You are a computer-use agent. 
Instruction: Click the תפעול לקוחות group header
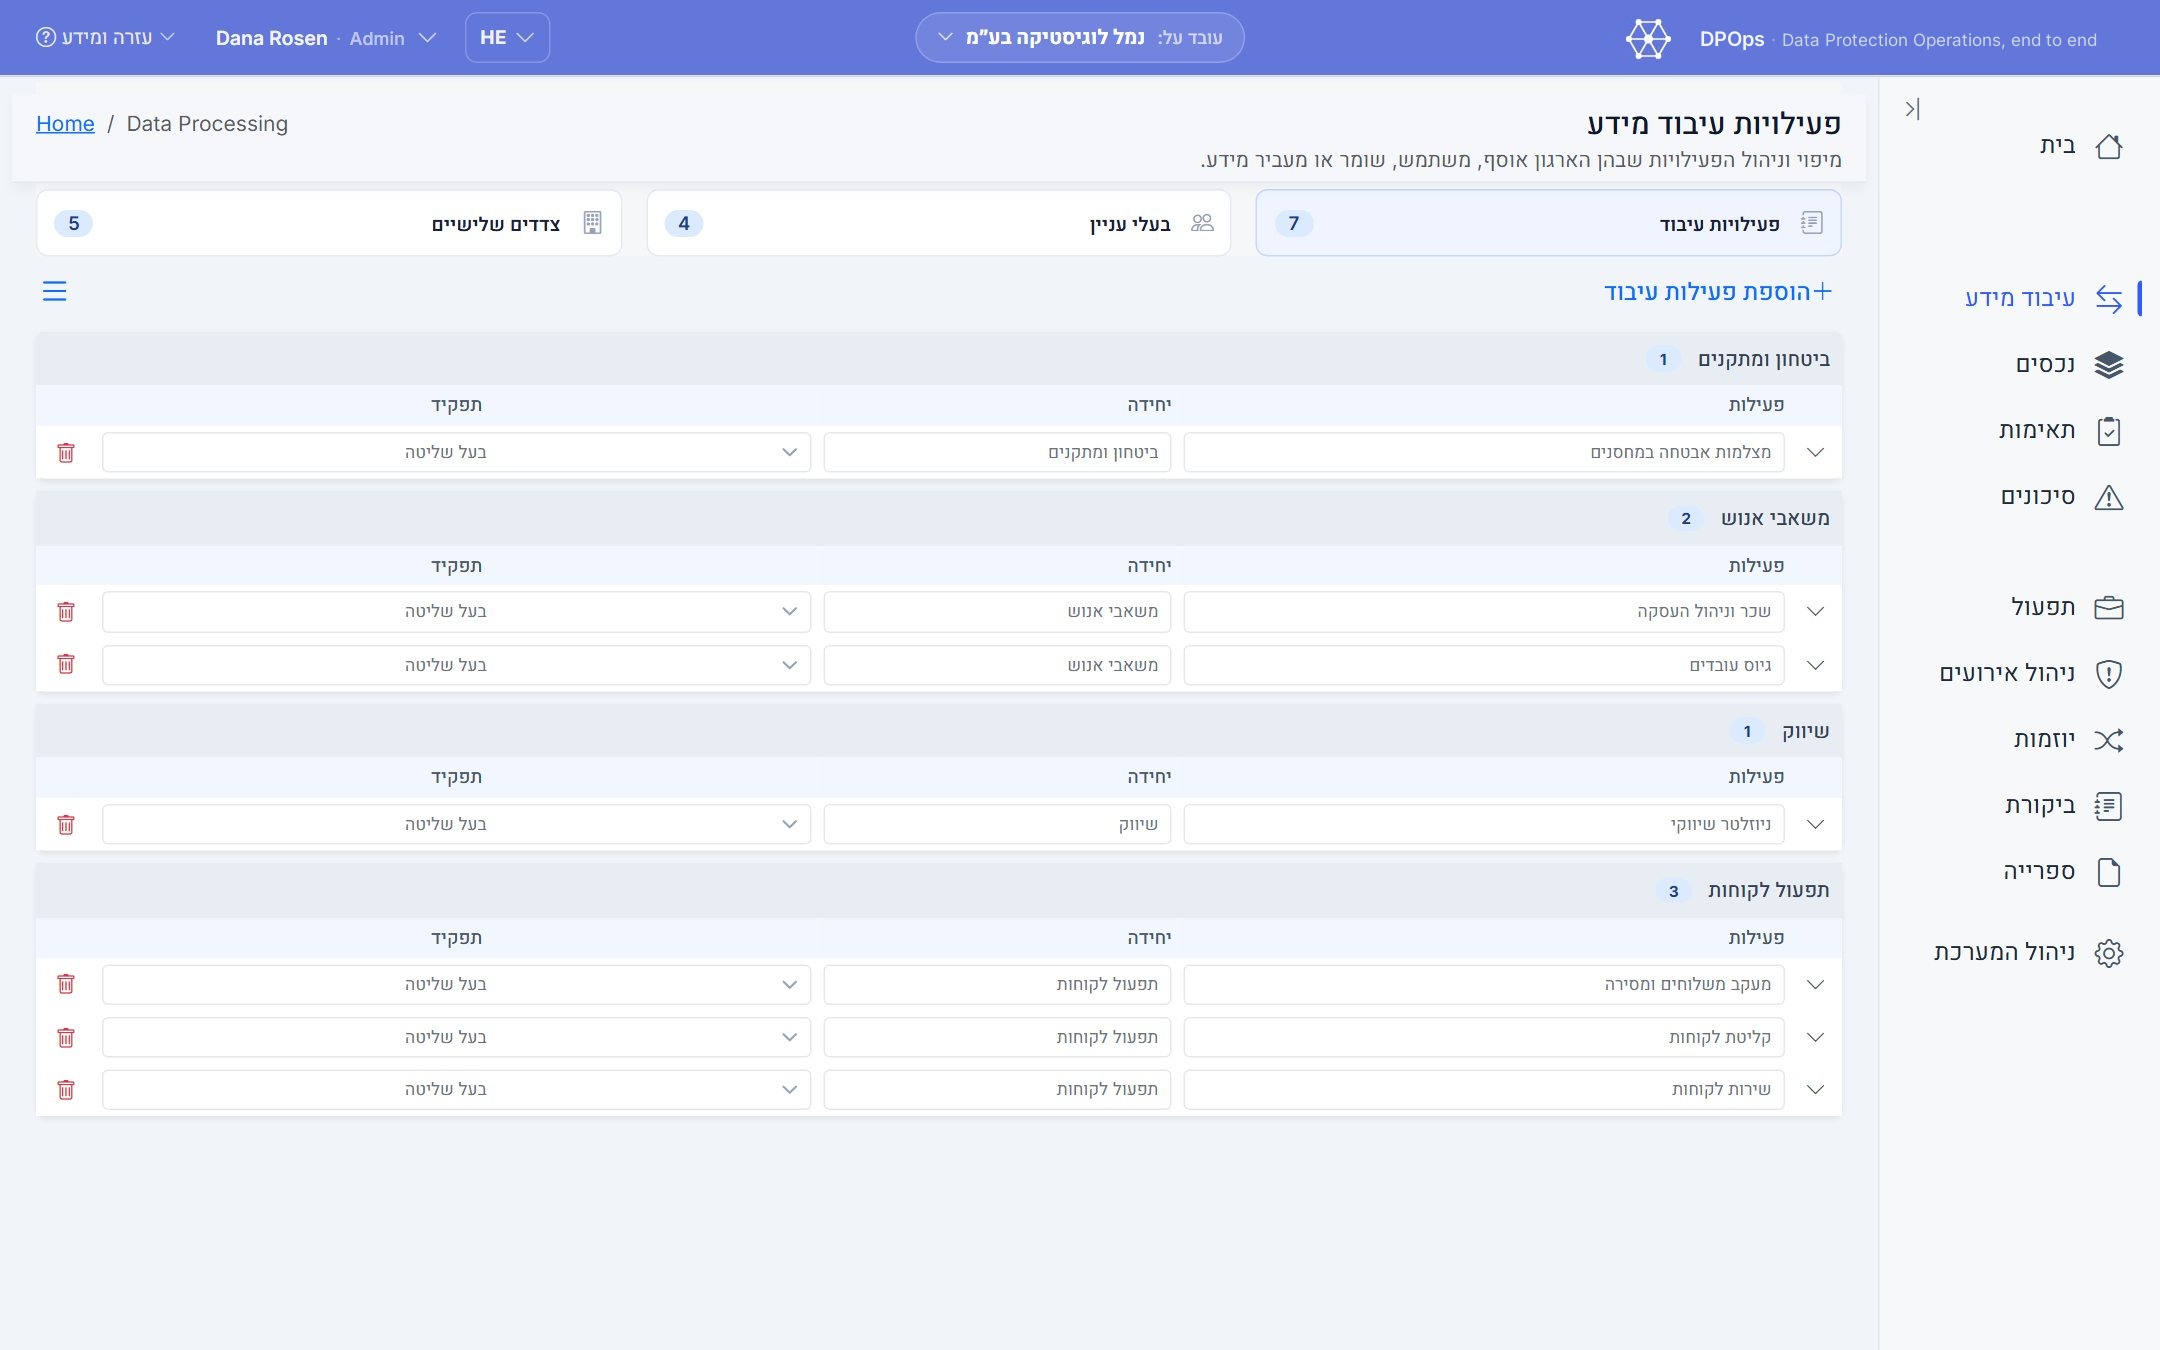click(x=938, y=891)
